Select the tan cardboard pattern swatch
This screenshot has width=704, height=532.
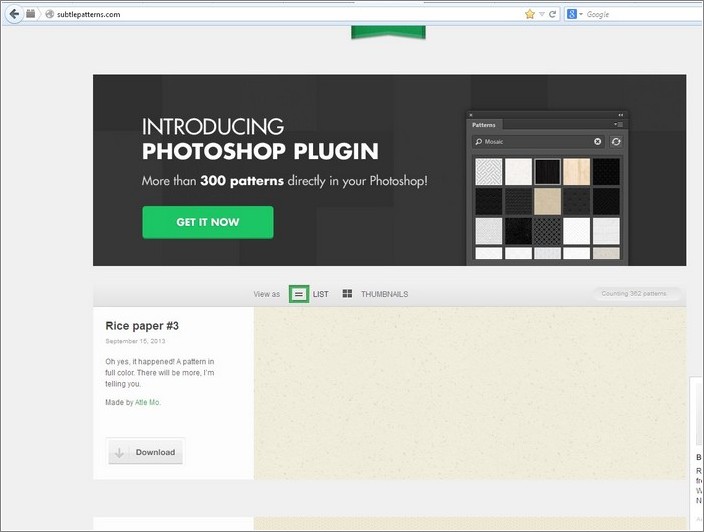[547, 201]
